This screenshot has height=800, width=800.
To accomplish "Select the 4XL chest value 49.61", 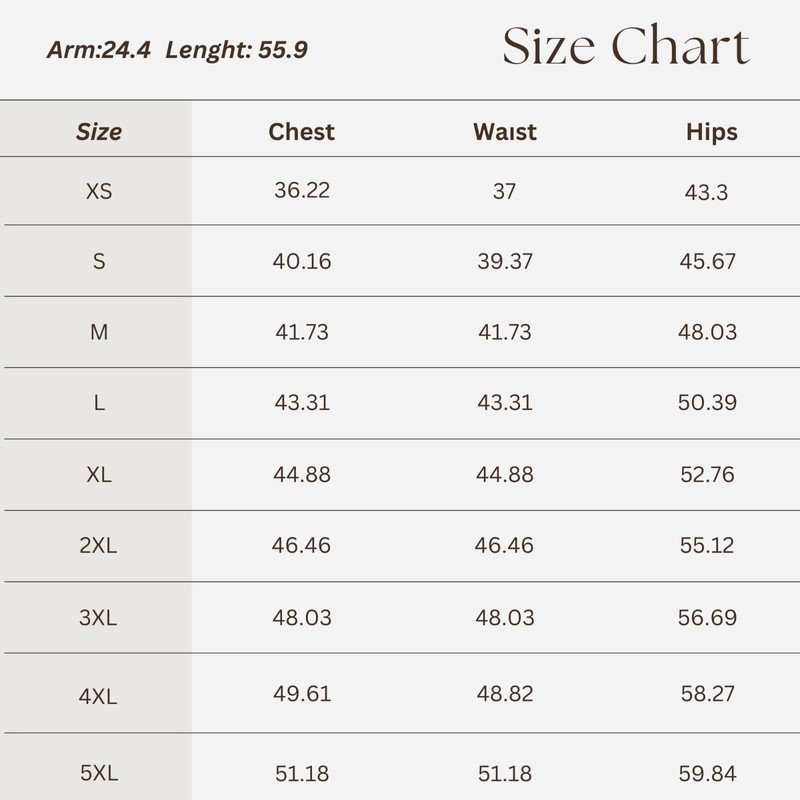I will coord(302,694).
